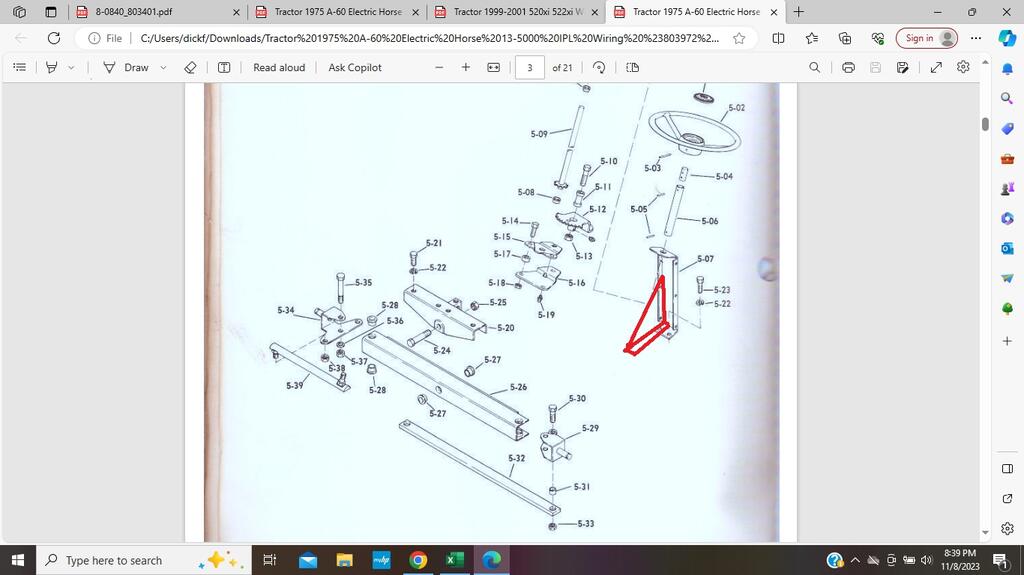The image size is (1024, 575).
Task: Expand the Highlight tool dropdown arrow
Action: (71, 67)
